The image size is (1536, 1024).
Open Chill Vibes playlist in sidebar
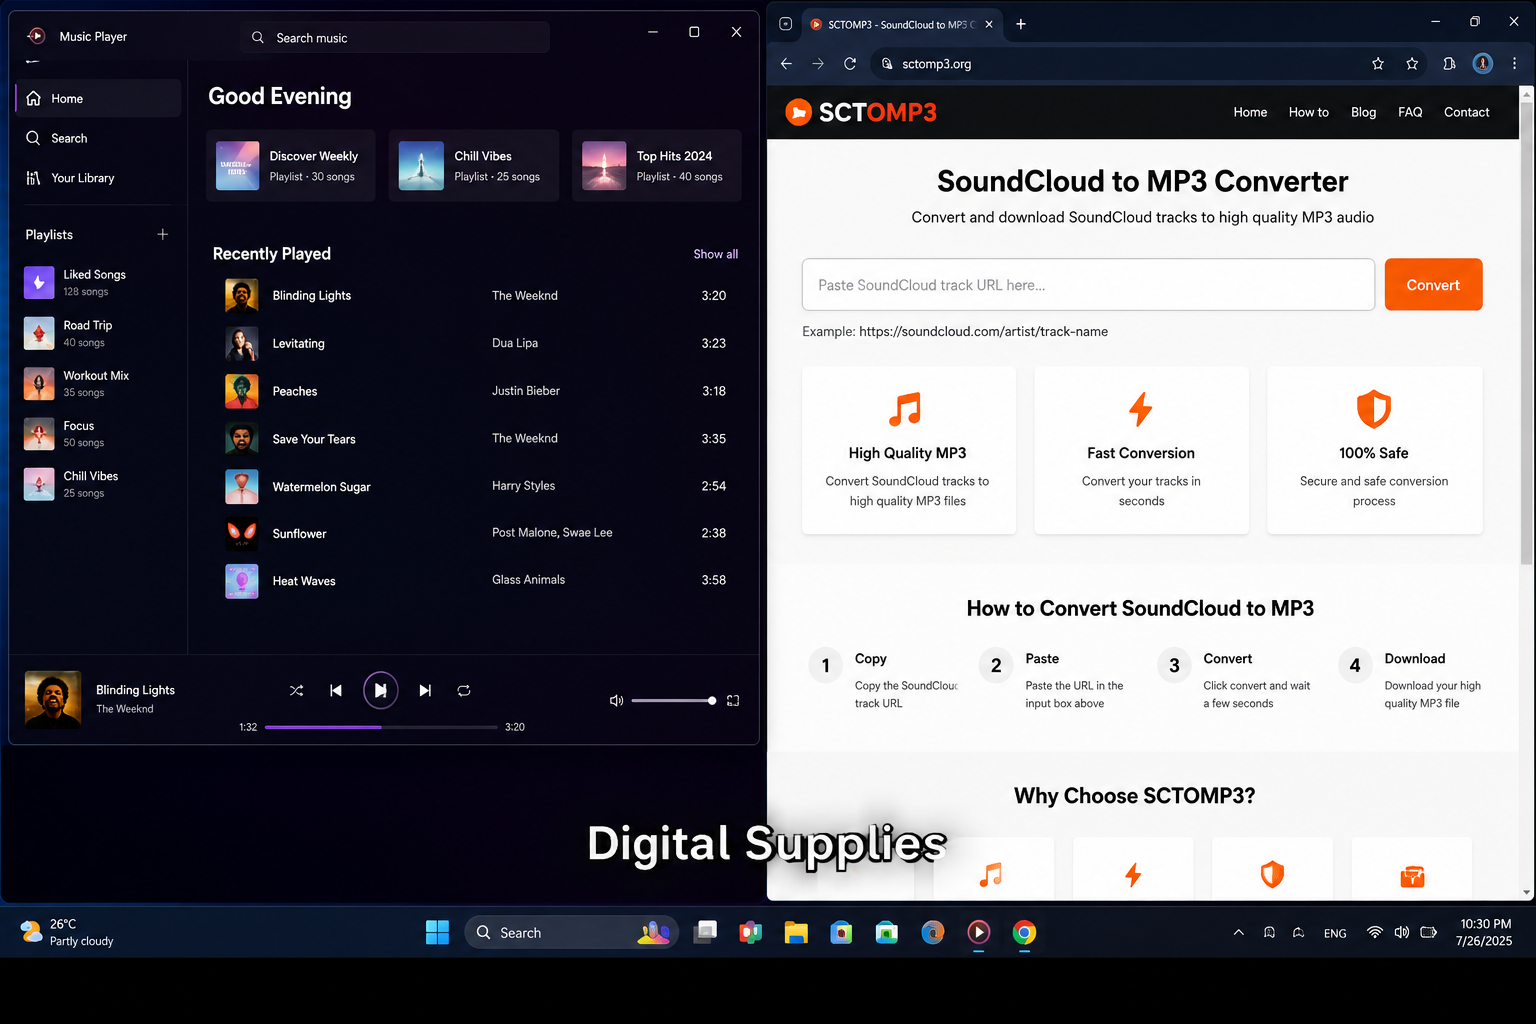(98, 484)
